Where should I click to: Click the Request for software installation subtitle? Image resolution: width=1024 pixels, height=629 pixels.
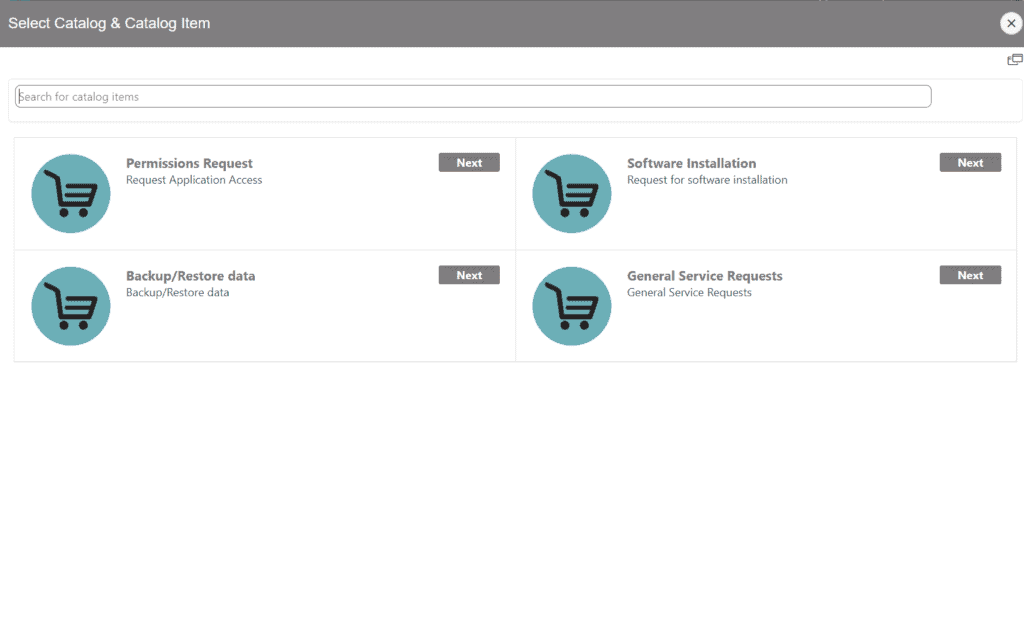(x=706, y=180)
